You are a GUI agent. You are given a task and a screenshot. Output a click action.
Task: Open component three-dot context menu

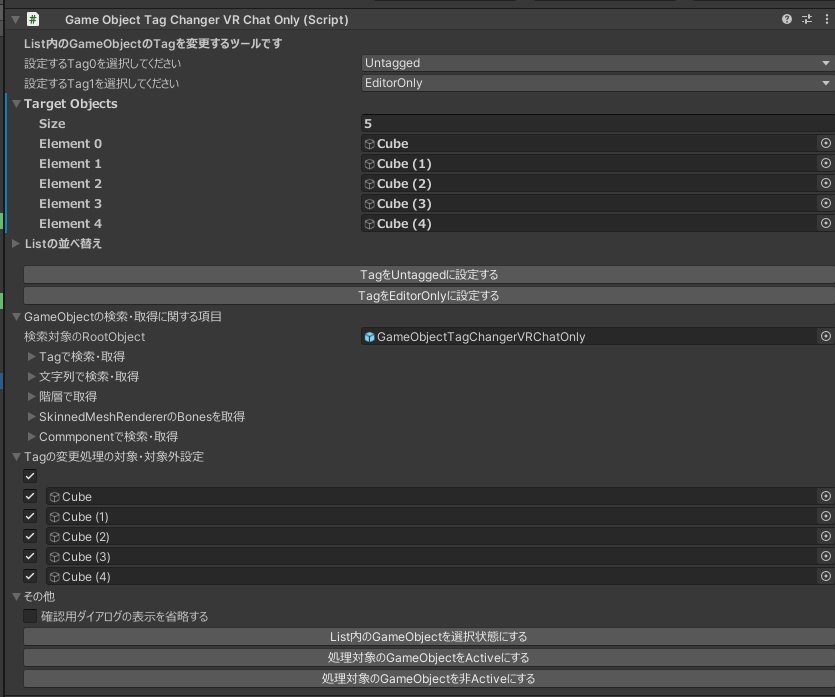coord(826,20)
